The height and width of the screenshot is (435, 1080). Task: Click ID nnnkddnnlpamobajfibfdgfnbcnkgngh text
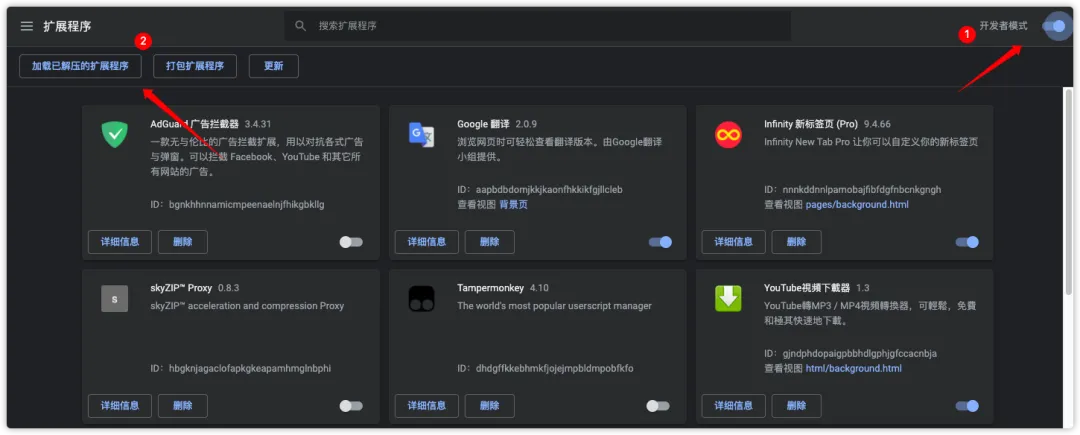[x=853, y=189]
